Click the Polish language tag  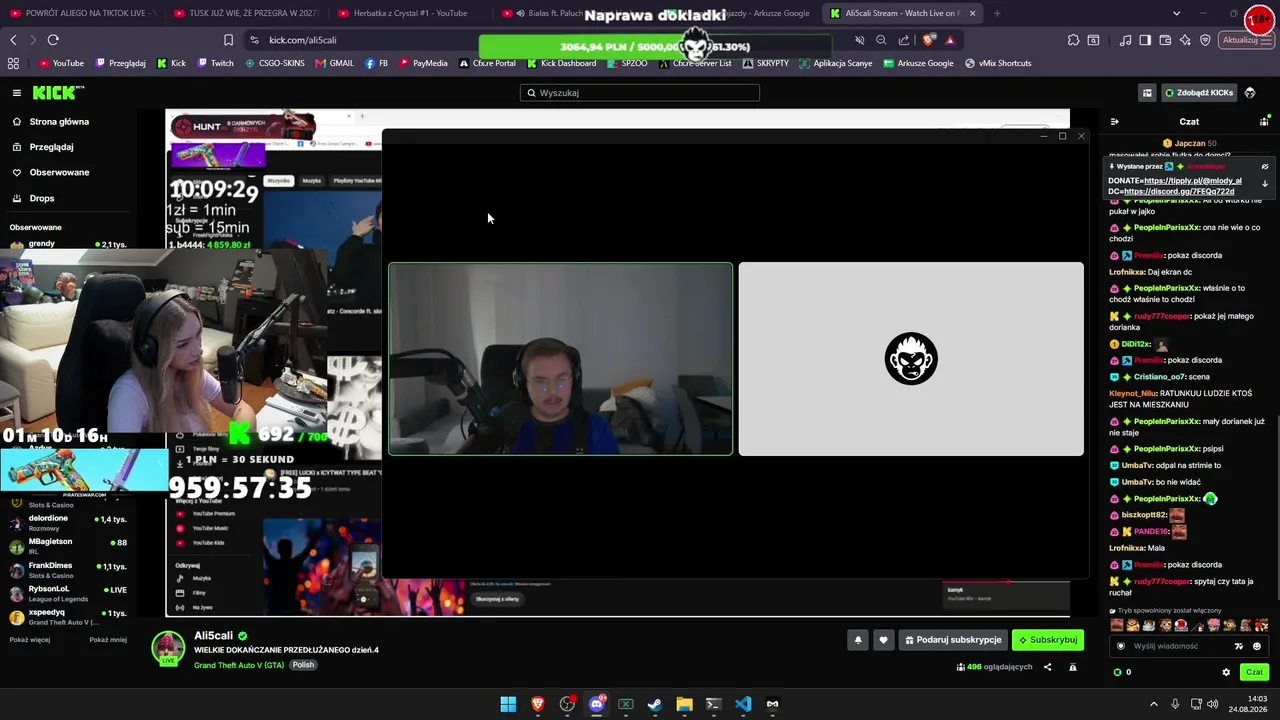point(303,665)
